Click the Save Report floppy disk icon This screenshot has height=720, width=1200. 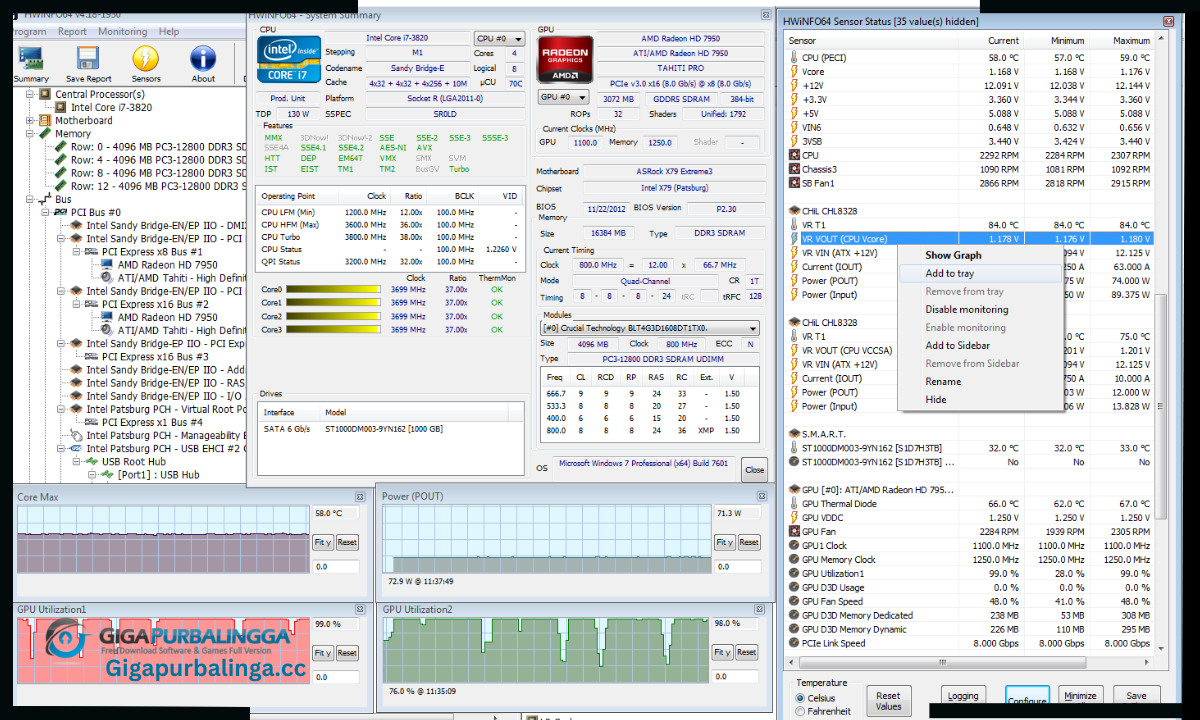tap(88, 58)
